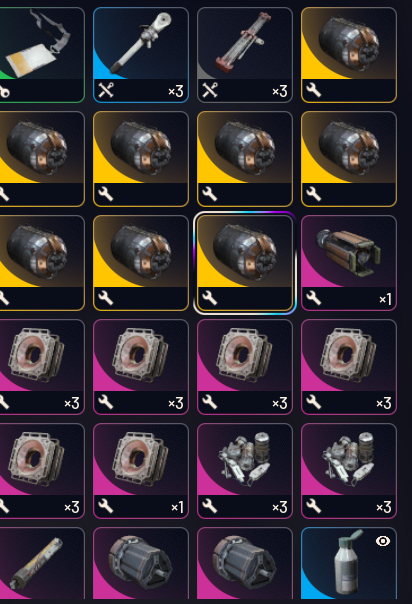Image resolution: width=412 pixels, height=604 pixels.
Task: Click ×1 count on the ring module
Action: [x=177, y=508]
